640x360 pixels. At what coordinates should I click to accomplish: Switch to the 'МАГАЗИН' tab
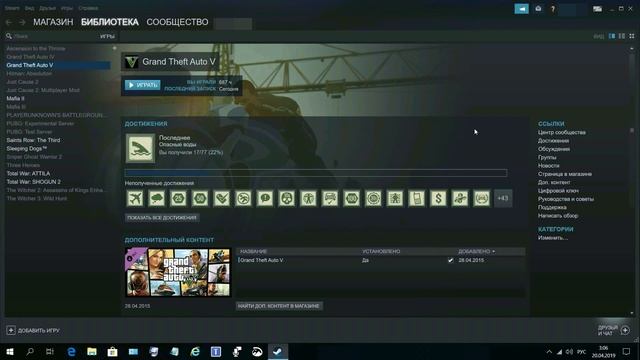click(53, 22)
